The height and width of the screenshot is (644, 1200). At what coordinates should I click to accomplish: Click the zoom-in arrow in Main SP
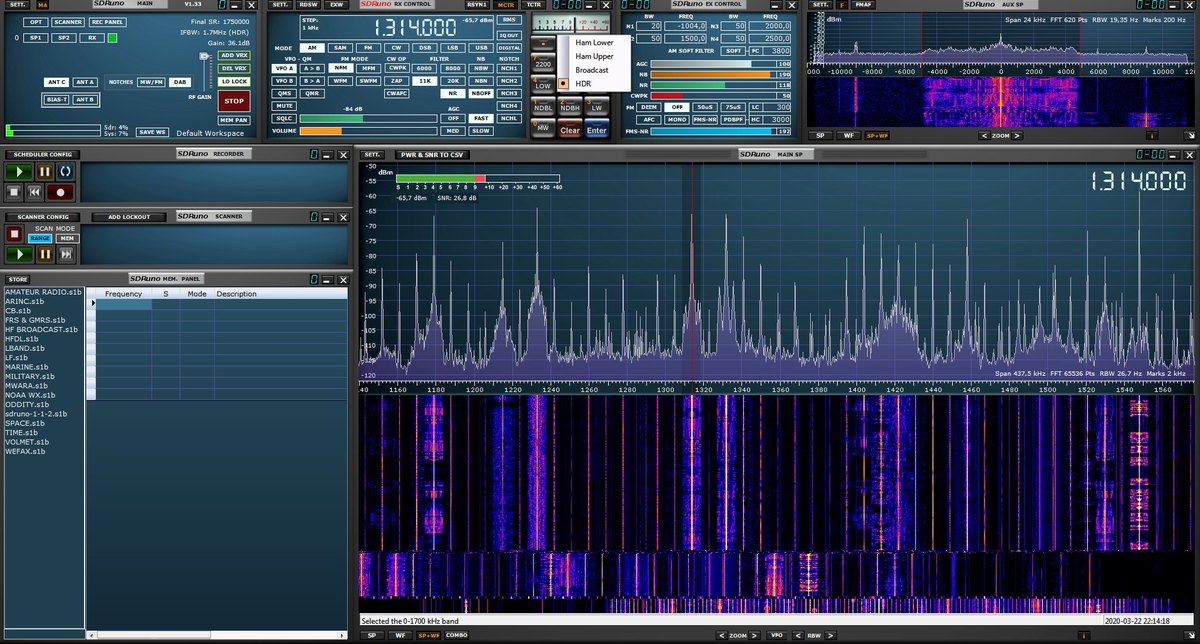tap(757, 635)
